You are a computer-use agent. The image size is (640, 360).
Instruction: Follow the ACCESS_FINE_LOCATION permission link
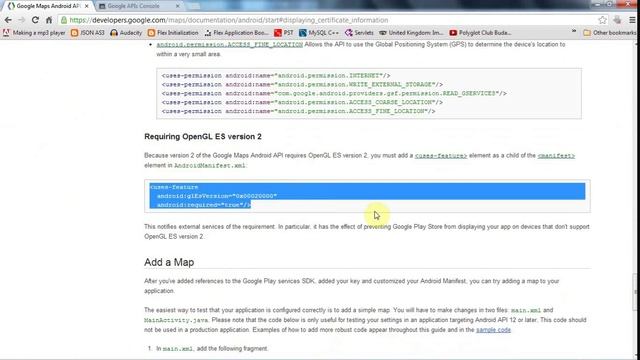230,44
